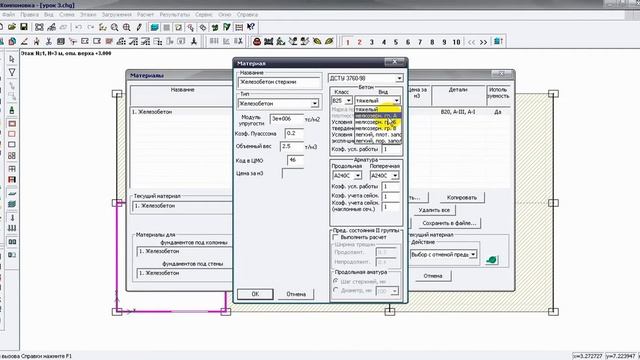Image resolution: width=640 pixels, height=360 pixels.
Task: Open the Расчет menu
Action: pos(145,15)
